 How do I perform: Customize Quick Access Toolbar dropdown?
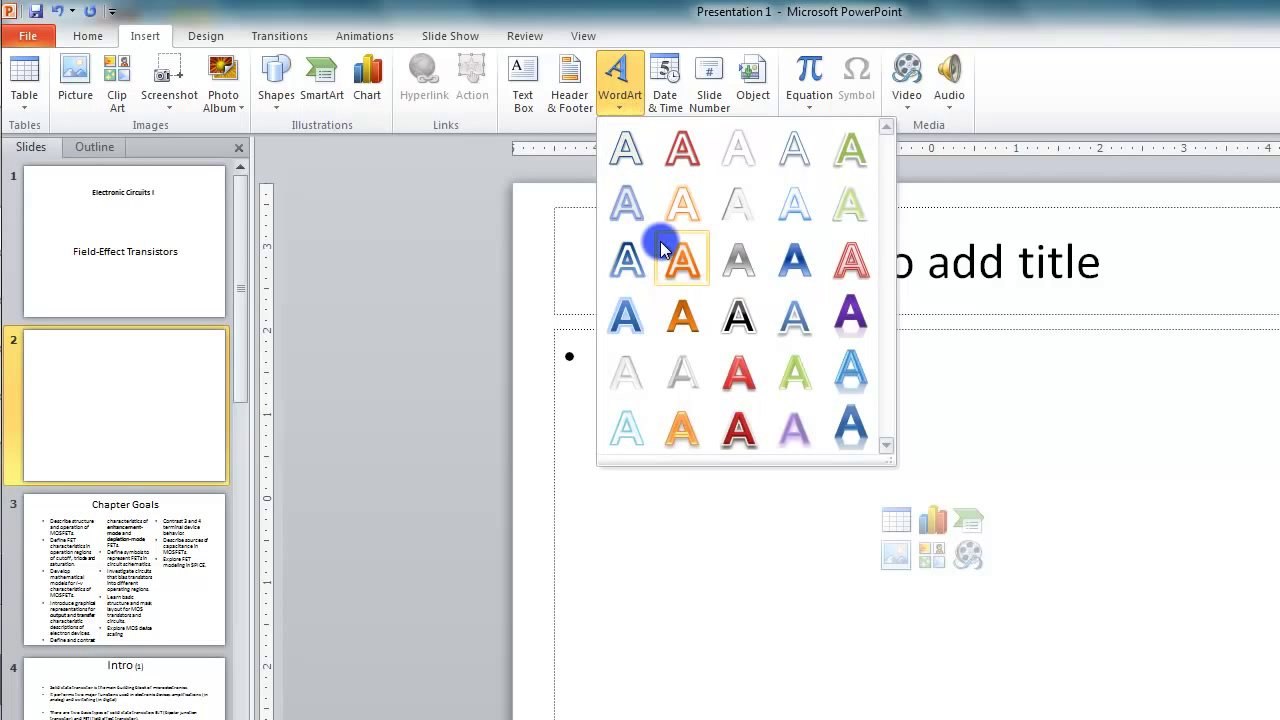pos(112,12)
